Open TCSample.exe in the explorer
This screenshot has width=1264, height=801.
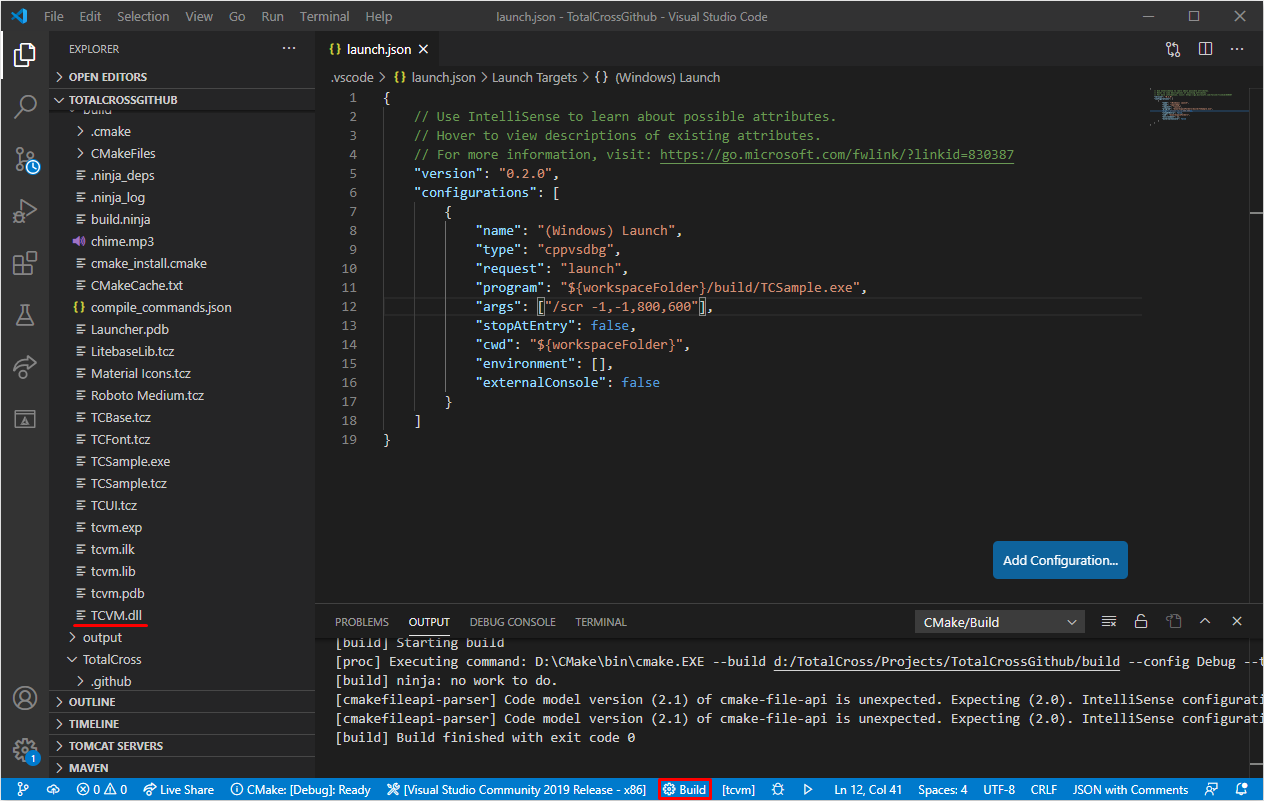130,461
